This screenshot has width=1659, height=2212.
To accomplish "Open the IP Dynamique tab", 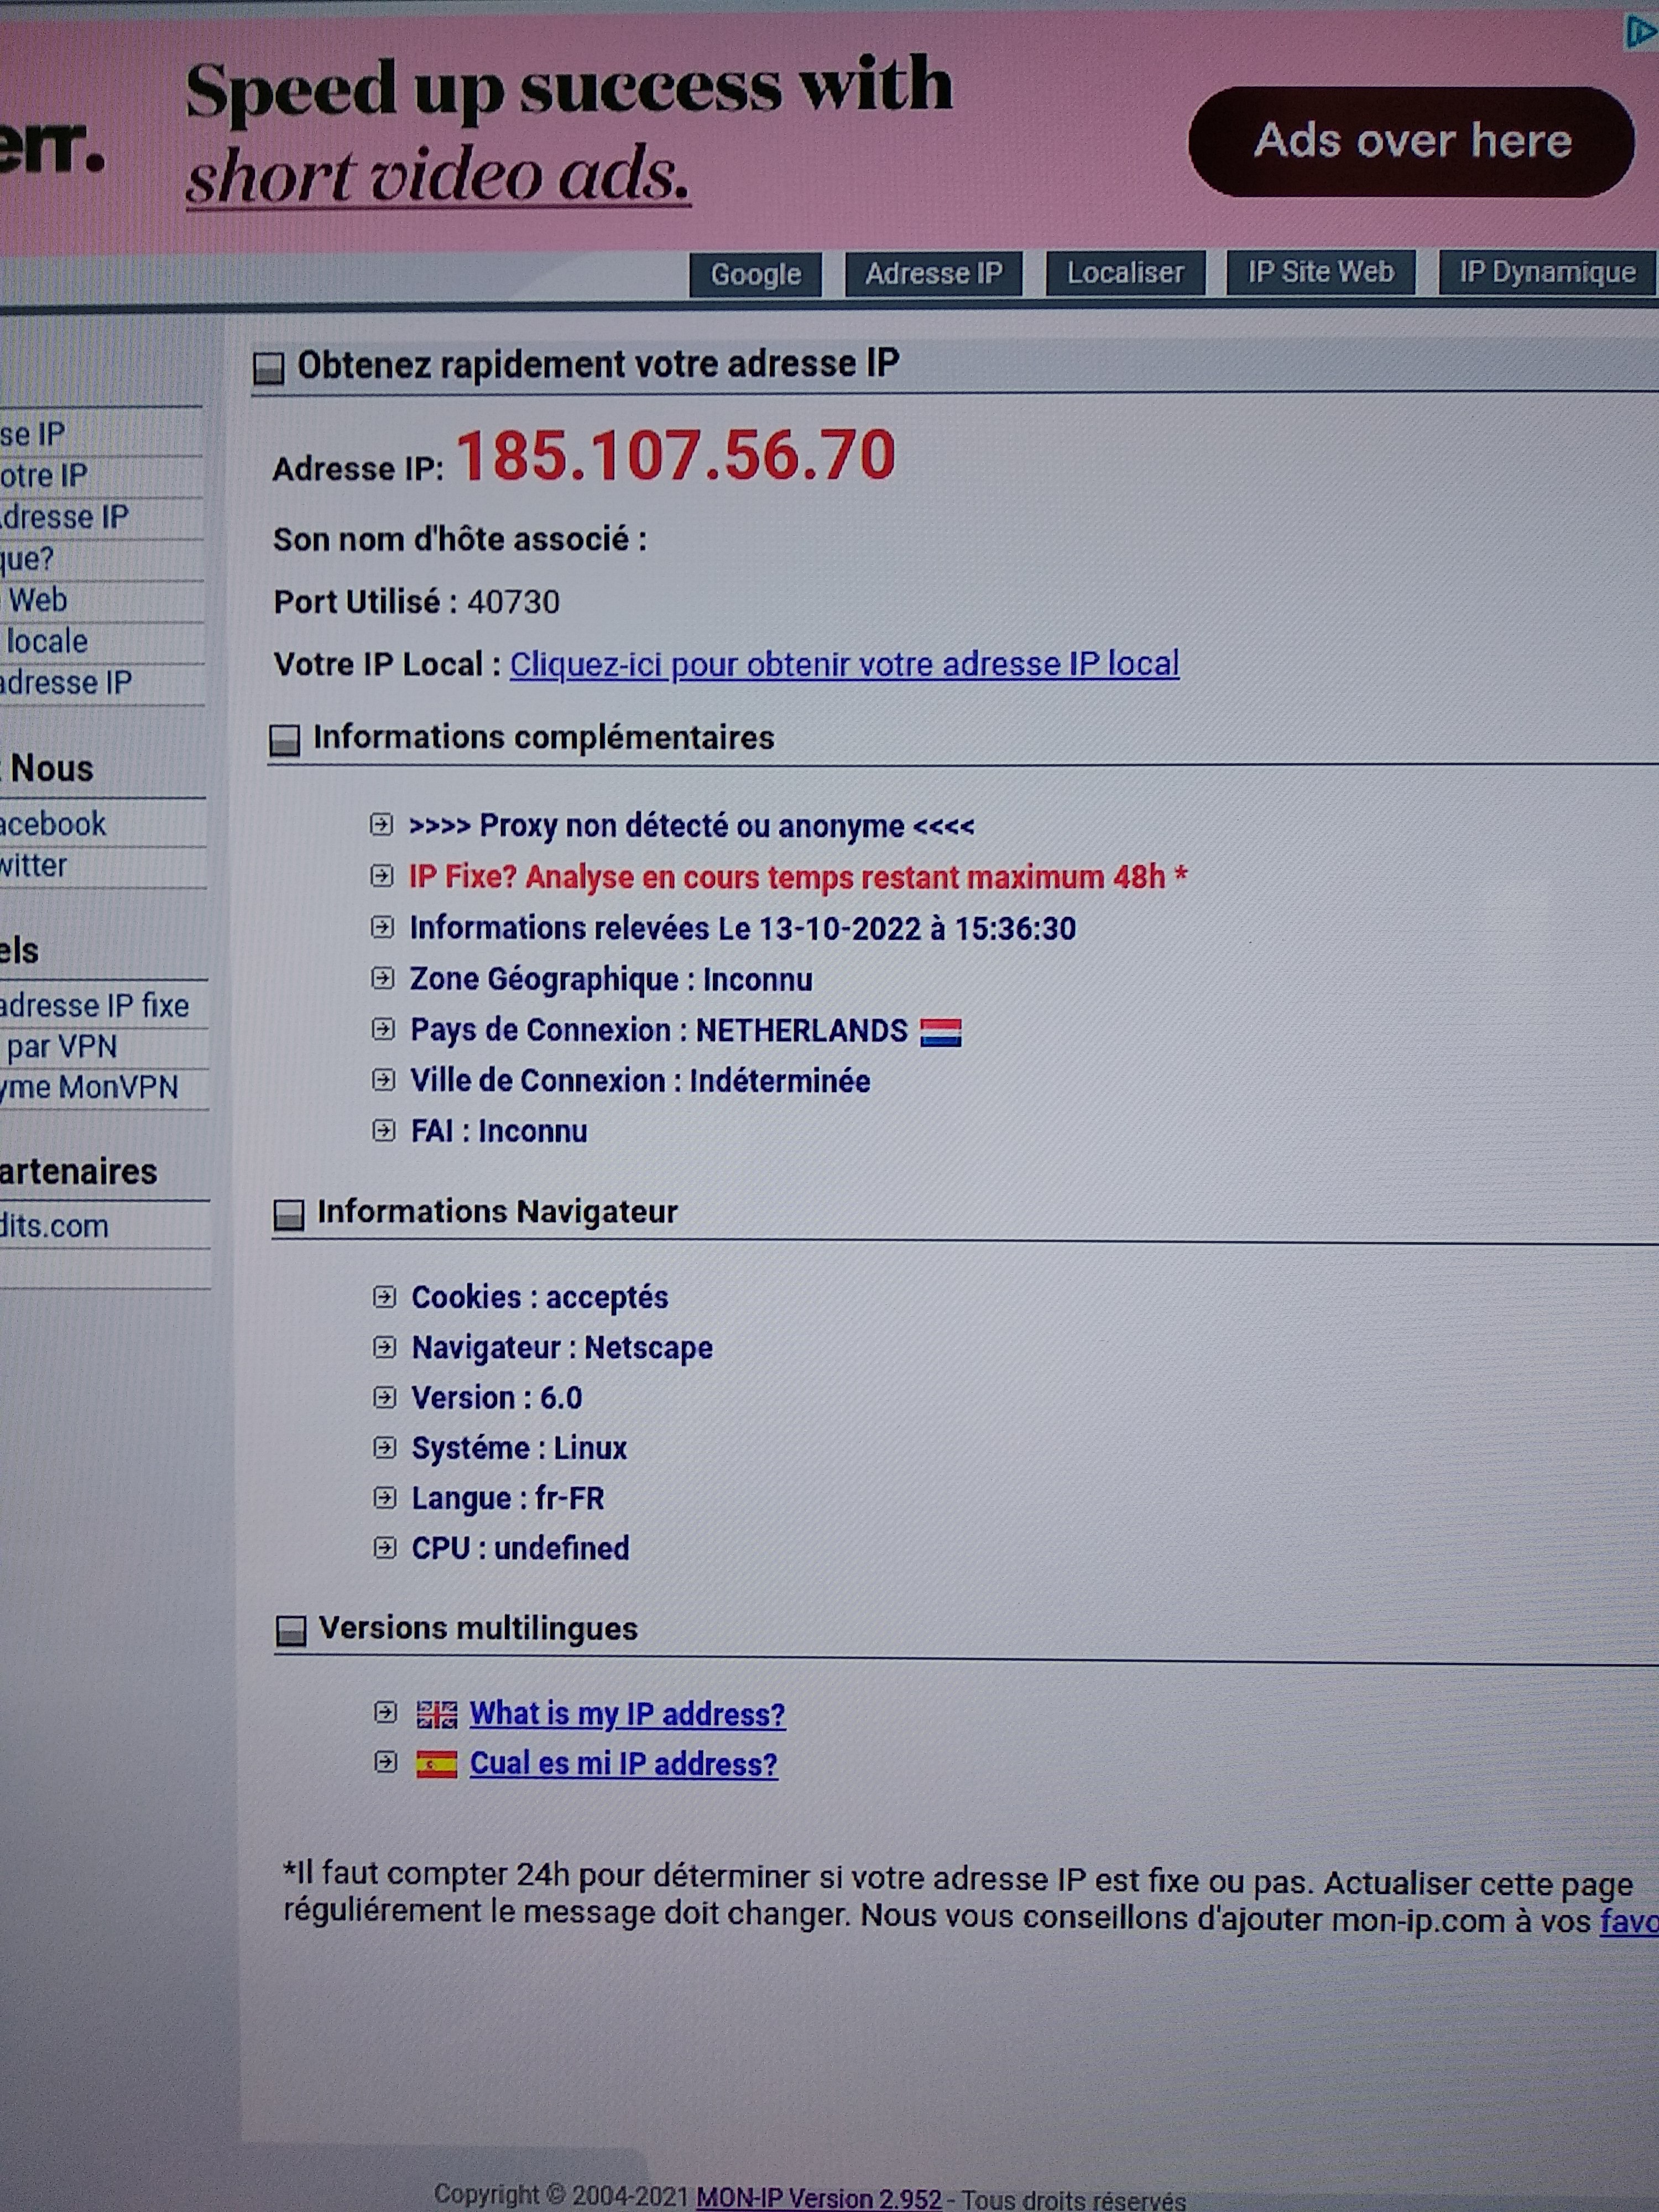I will tap(1546, 272).
